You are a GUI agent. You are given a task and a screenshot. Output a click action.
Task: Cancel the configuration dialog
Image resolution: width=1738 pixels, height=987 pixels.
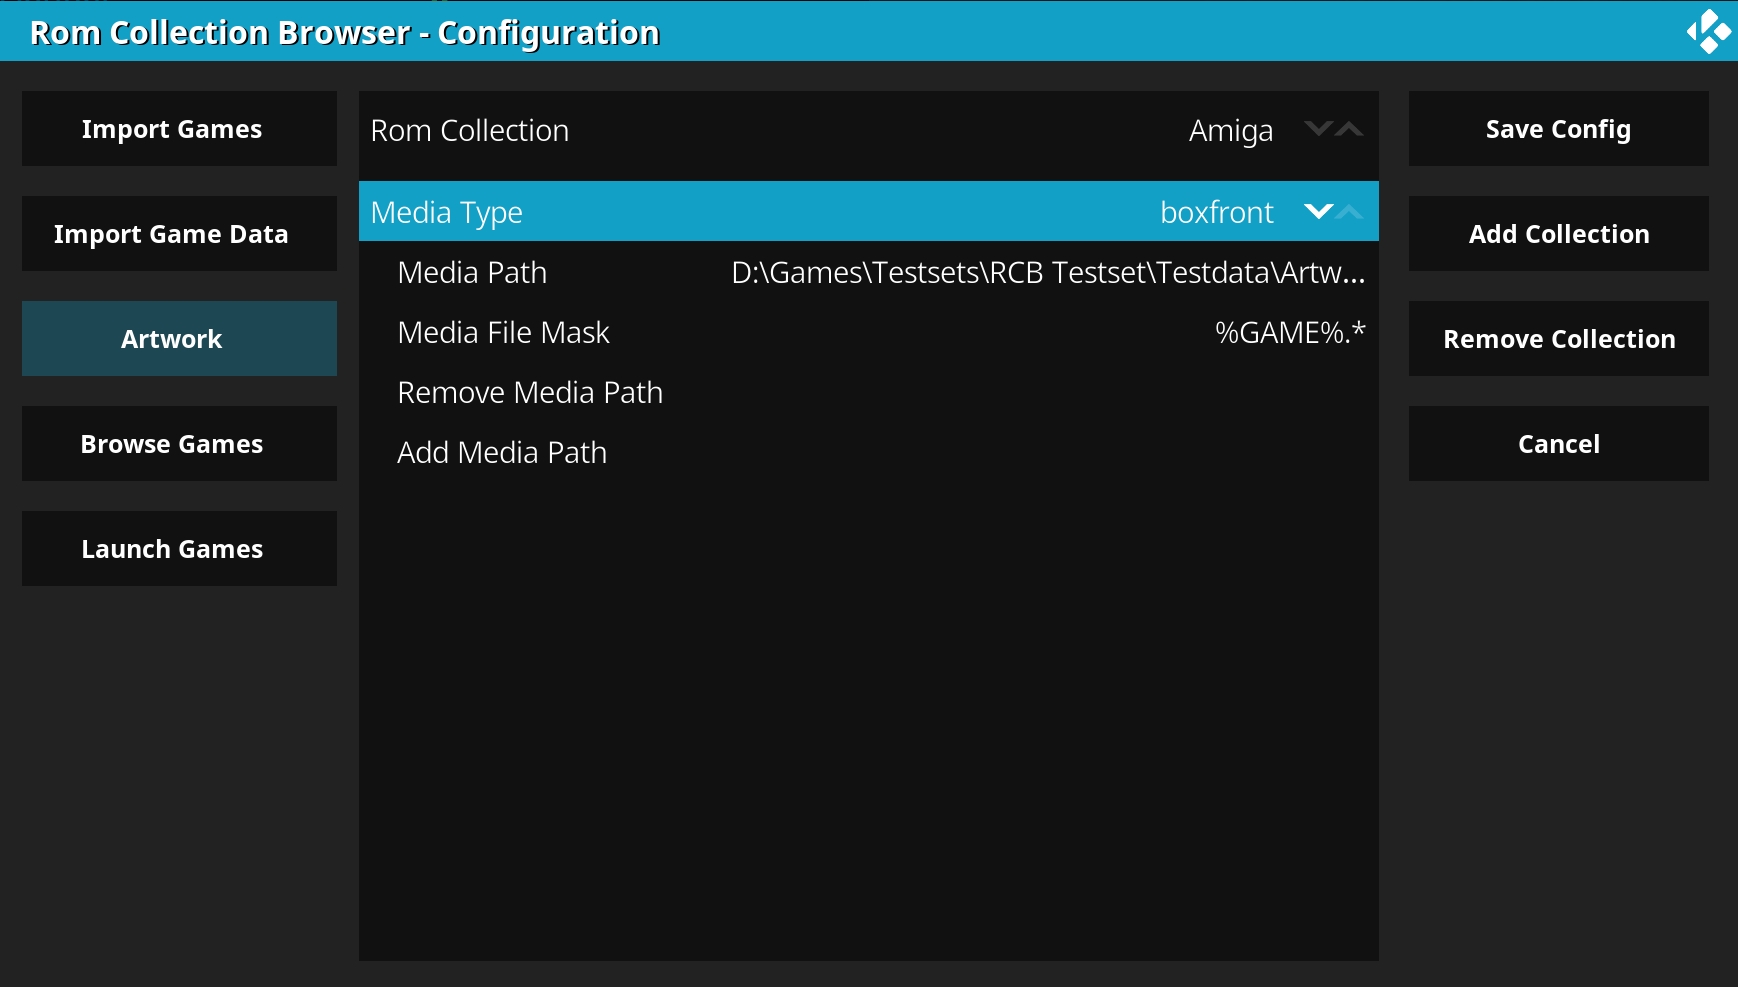pyautogui.click(x=1558, y=444)
